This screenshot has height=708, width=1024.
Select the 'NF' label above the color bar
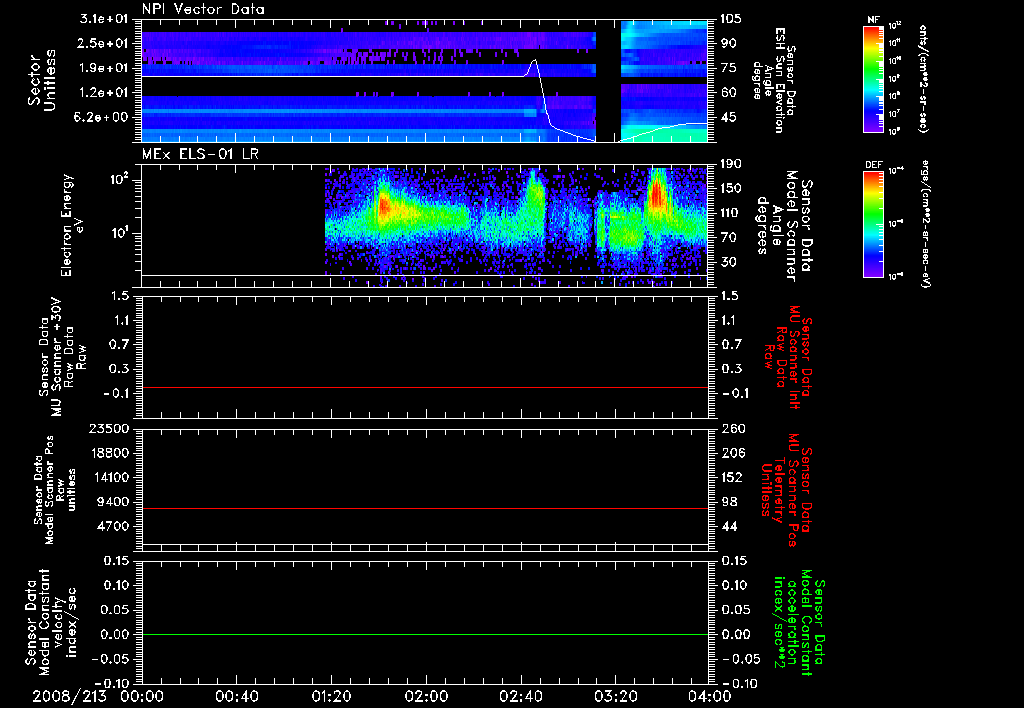(874, 20)
